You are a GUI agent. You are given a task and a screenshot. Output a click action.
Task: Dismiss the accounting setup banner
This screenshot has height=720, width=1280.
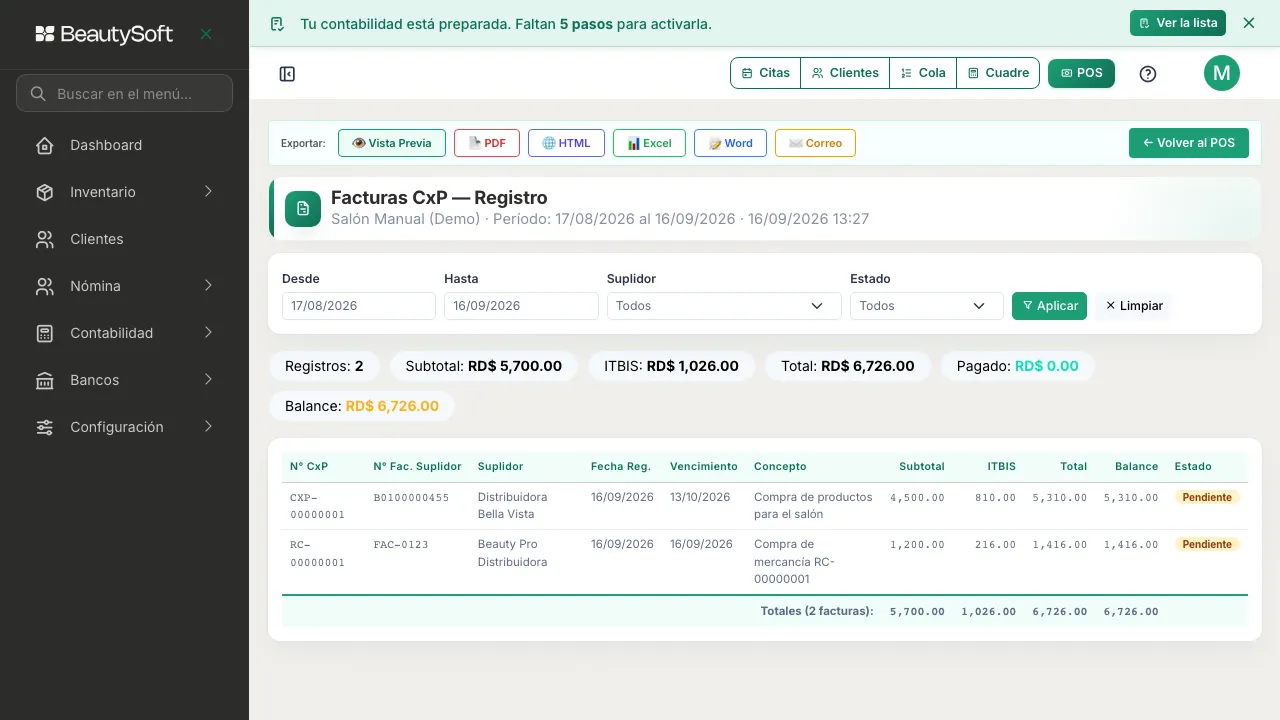point(1248,23)
